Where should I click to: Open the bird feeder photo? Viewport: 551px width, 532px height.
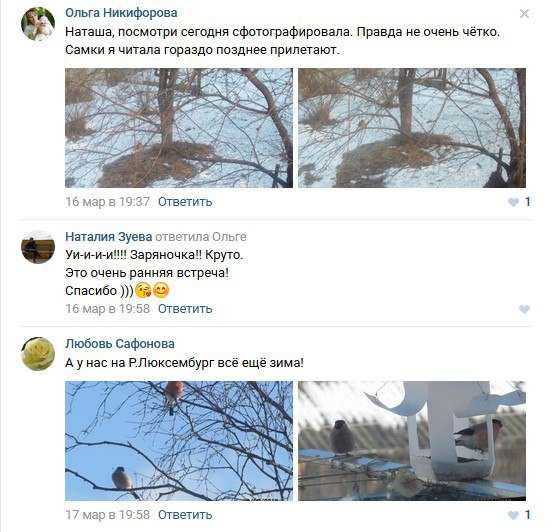click(412, 441)
